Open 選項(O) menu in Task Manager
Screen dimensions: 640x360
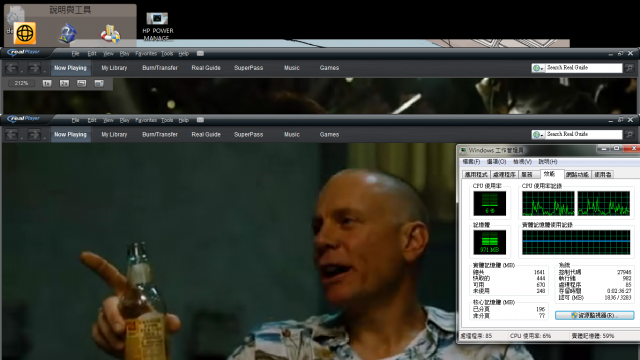click(x=496, y=162)
